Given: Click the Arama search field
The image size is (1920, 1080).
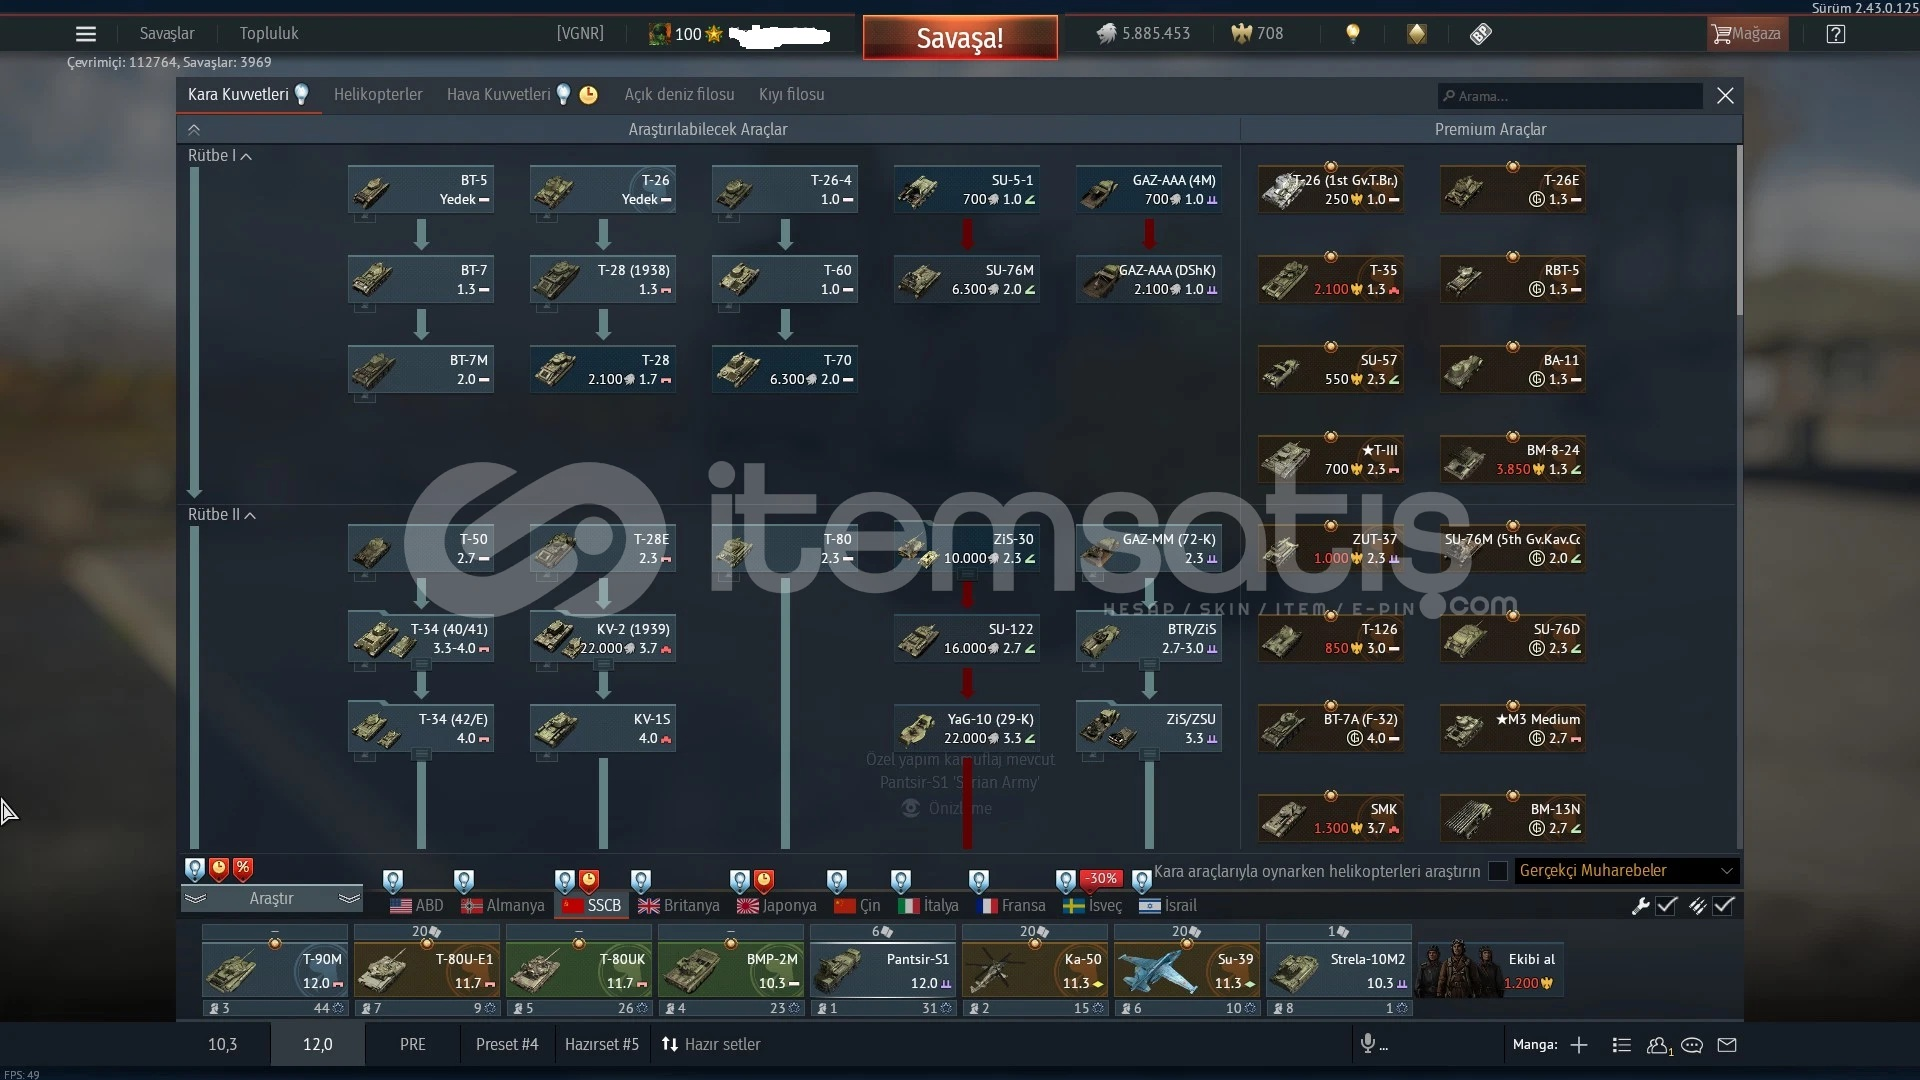Looking at the screenshot, I should click(1570, 96).
